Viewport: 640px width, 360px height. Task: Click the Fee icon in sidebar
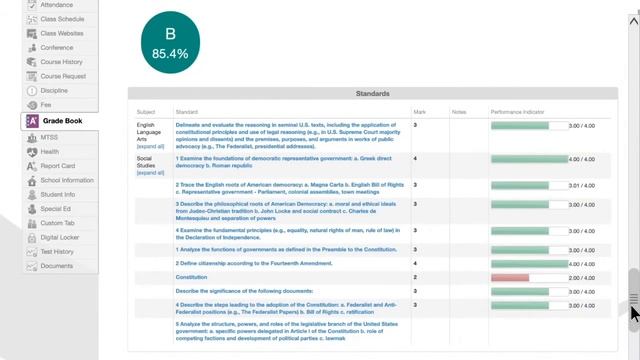pos(32,105)
